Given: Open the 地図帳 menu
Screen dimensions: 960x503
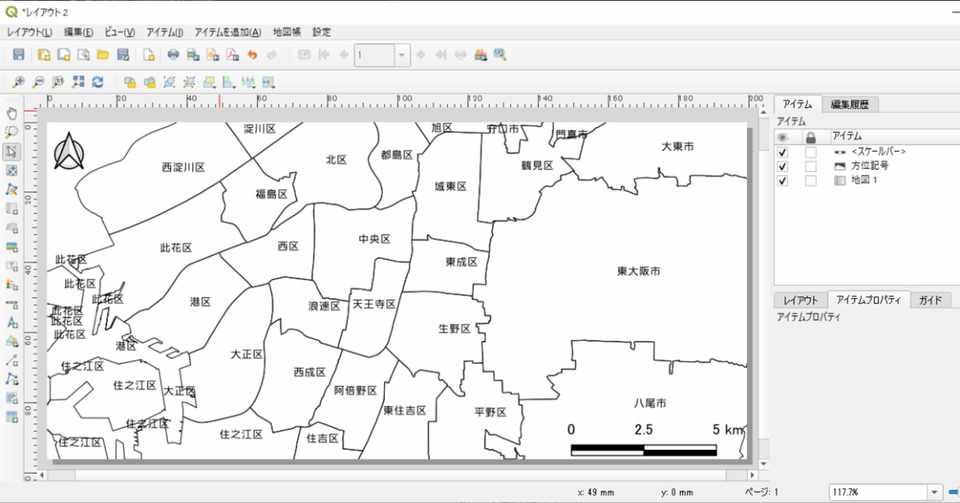Looking at the screenshot, I should click(287, 32).
